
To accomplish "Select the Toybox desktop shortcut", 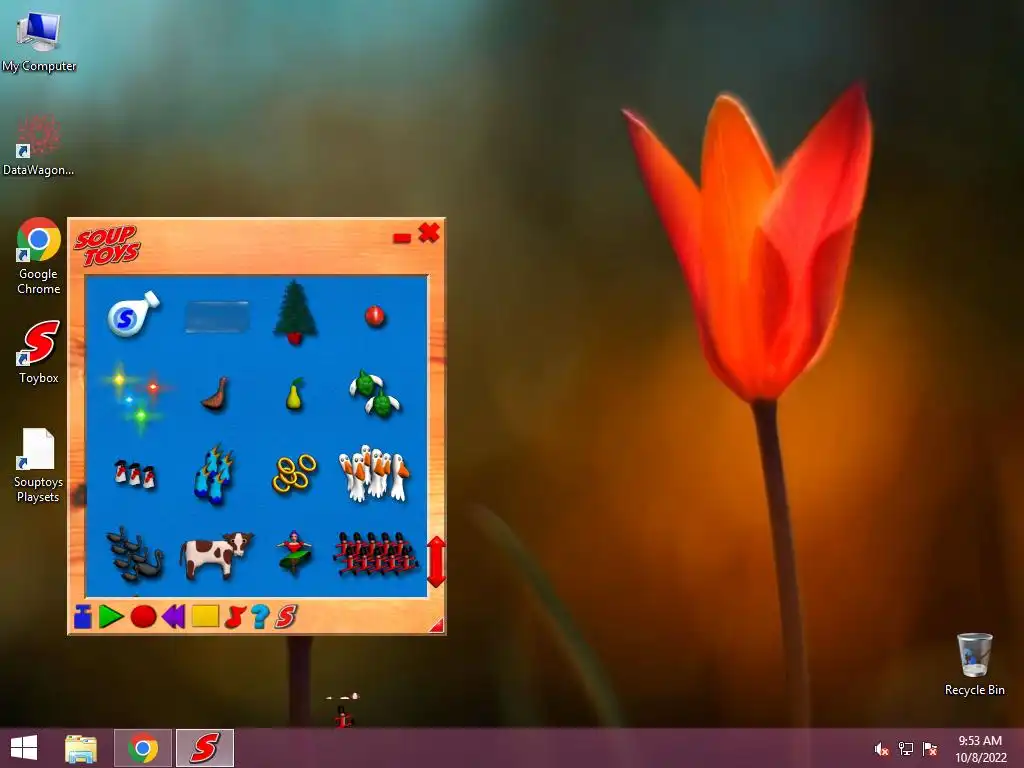I will click(x=39, y=352).
